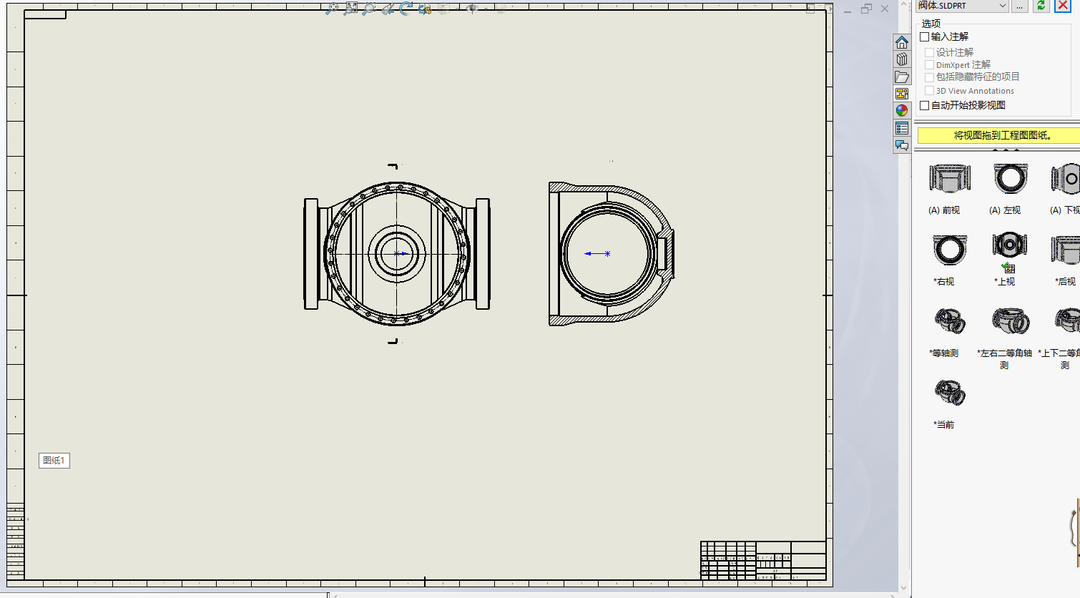The width and height of the screenshot is (1080, 598).
Task: Enable the 输入注解 checkbox
Action: [x=923, y=37]
